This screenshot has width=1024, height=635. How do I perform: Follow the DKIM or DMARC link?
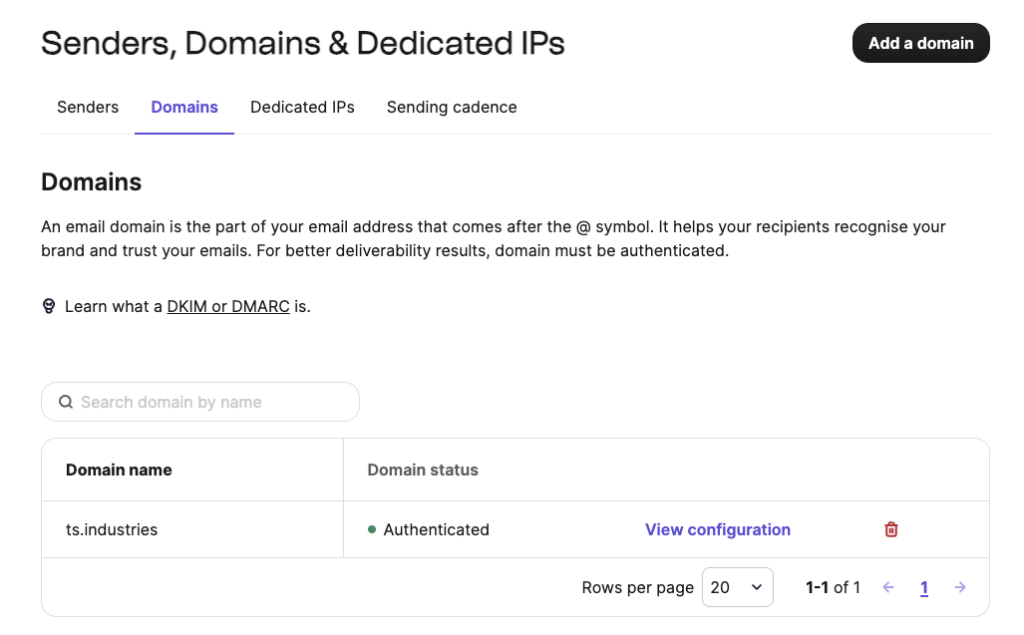[x=228, y=306]
